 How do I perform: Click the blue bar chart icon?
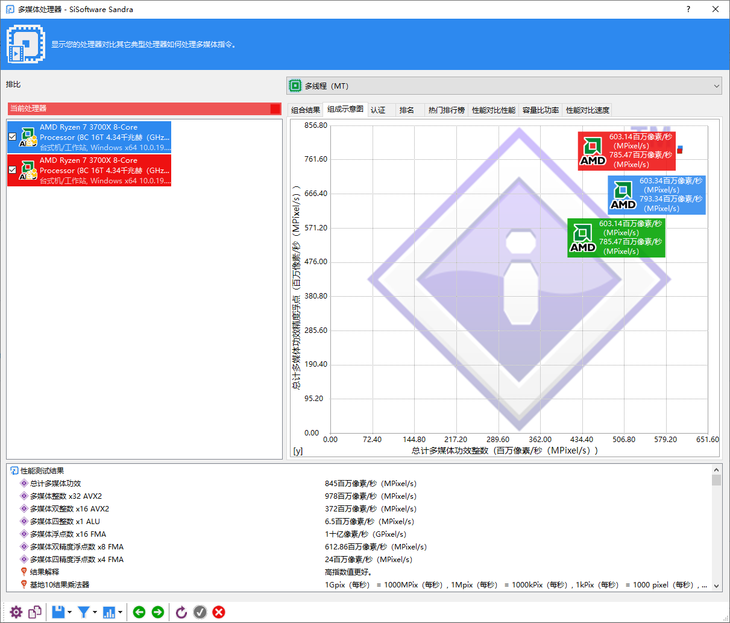point(109,612)
